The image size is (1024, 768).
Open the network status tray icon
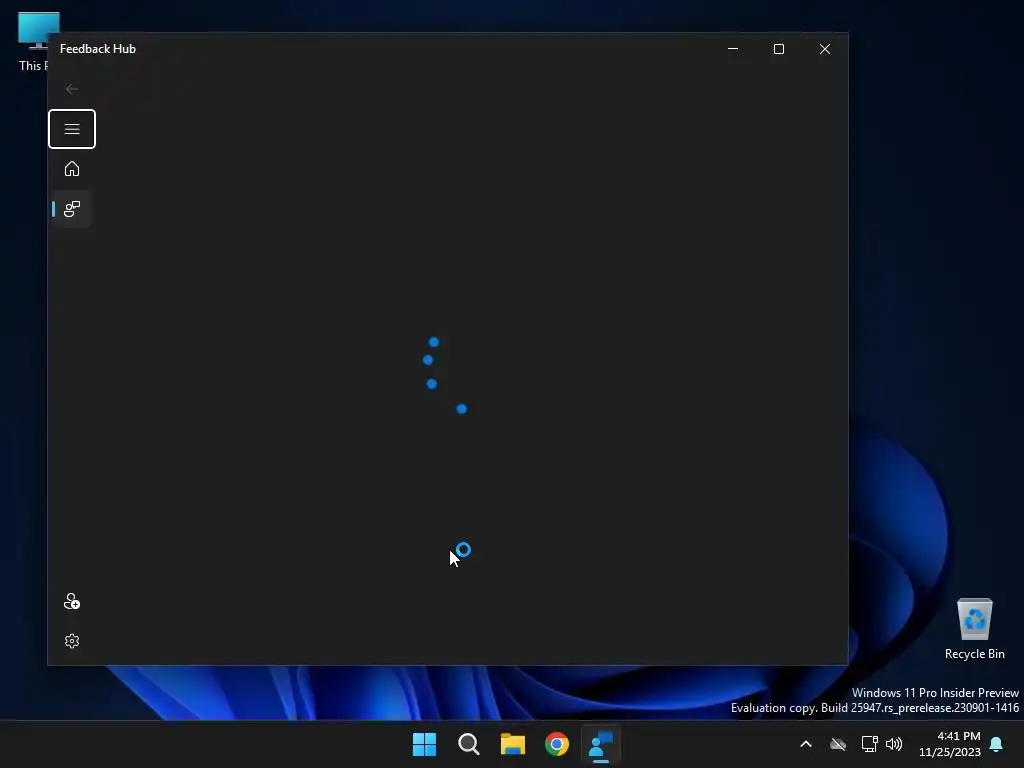[x=869, y=744]
